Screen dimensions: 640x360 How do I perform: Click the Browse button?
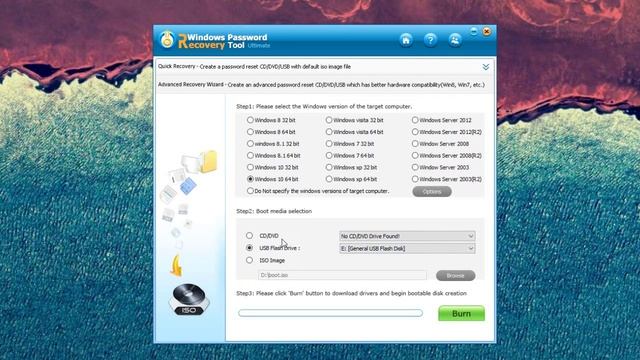[x=456, y=276]
